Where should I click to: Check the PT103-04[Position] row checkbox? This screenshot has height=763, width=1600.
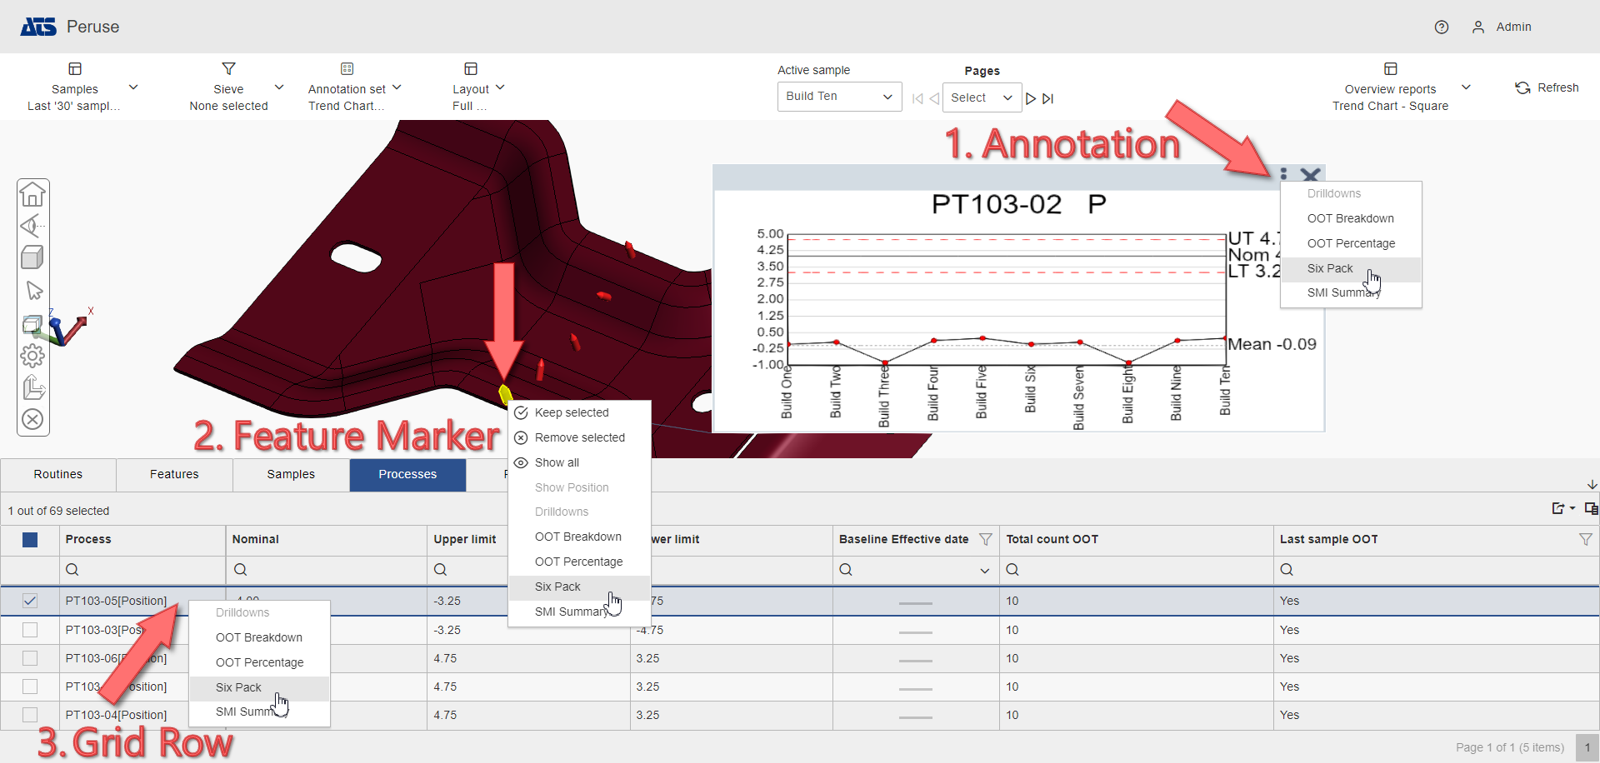[30, 715]
